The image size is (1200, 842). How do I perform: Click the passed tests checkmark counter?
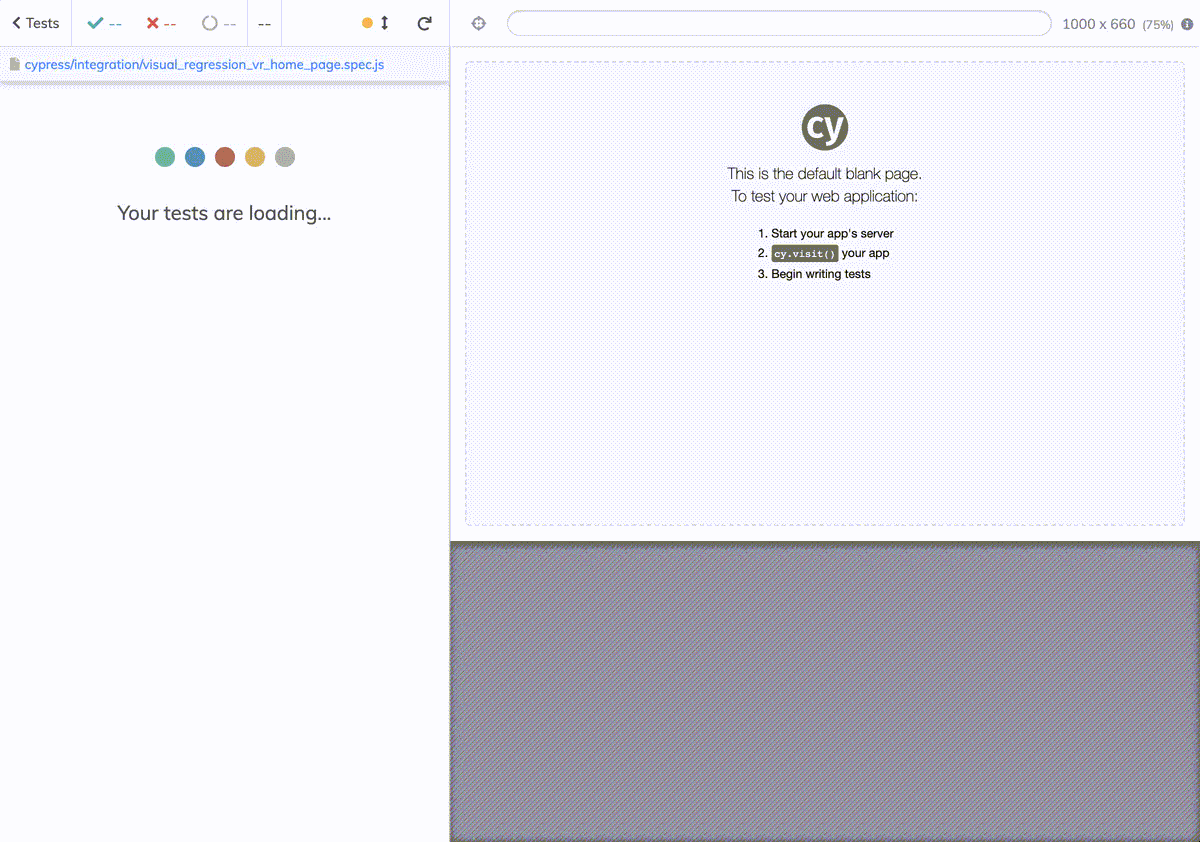(104, 23)
